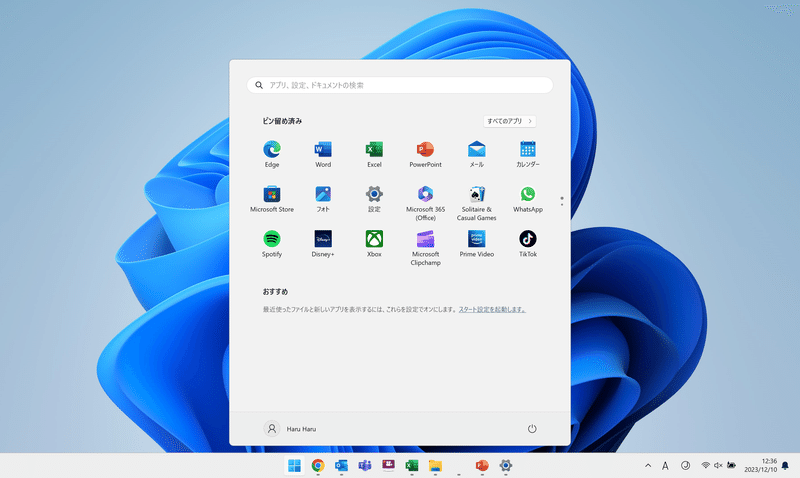Open the WhatsApp app
The width and height of the screenshot is (800, 478).
click(x=528, y=199)
